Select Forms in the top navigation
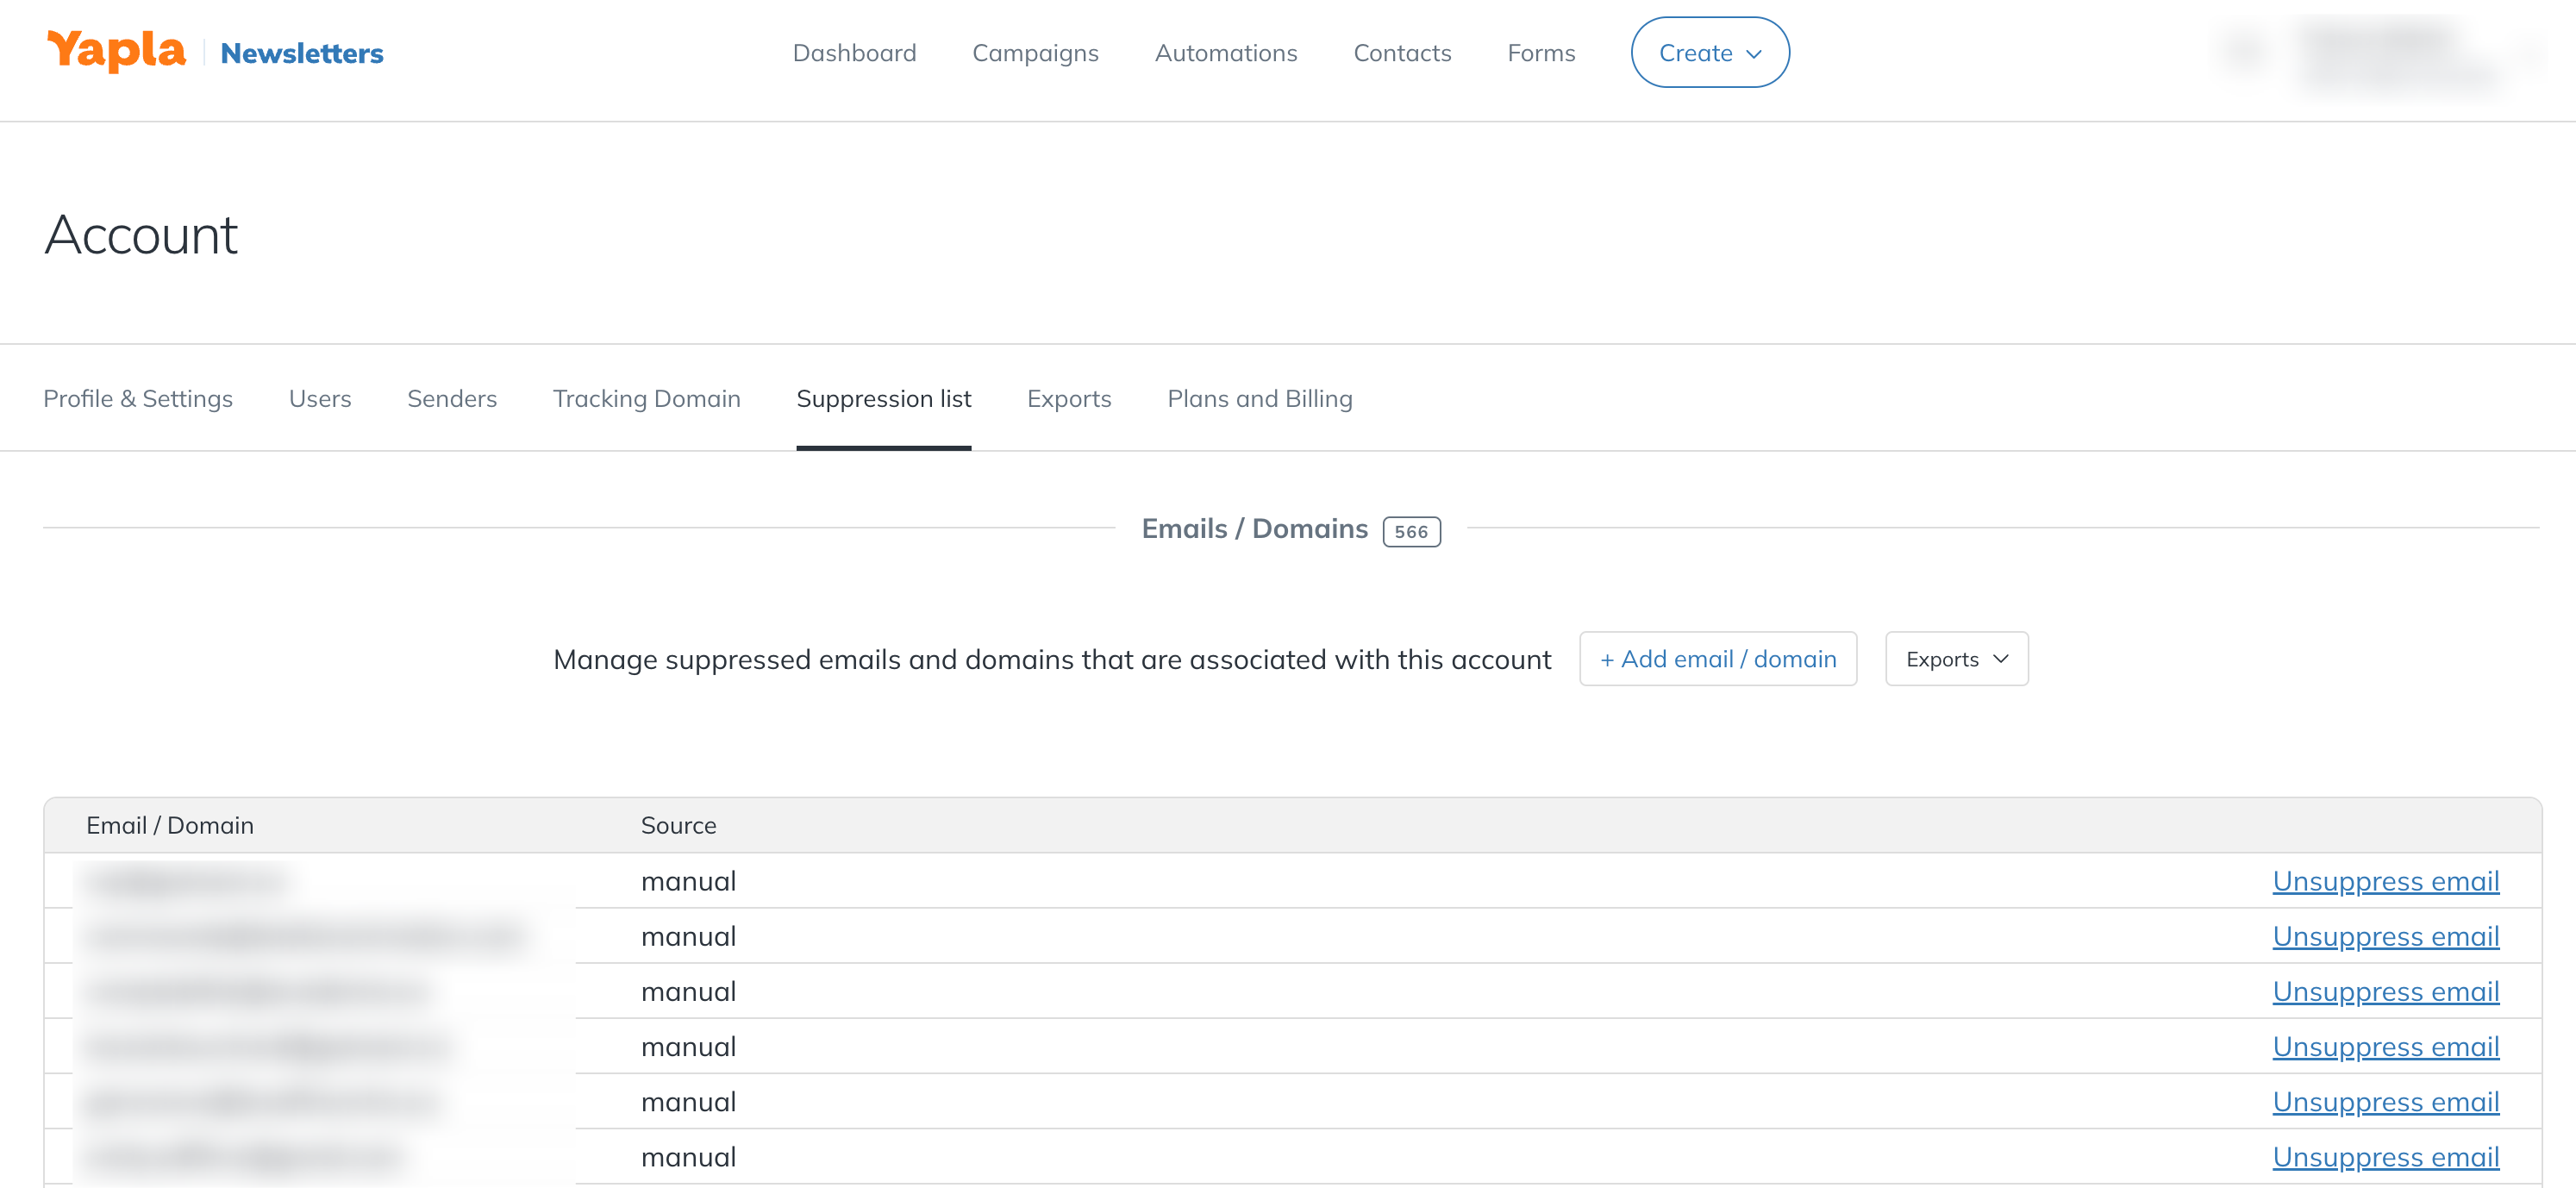The image size is (2576, 1188). tap(1540, 53)
